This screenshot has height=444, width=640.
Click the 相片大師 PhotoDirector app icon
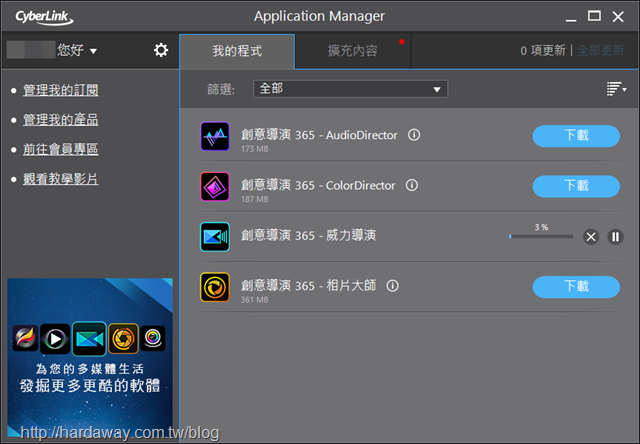(215, 287)
